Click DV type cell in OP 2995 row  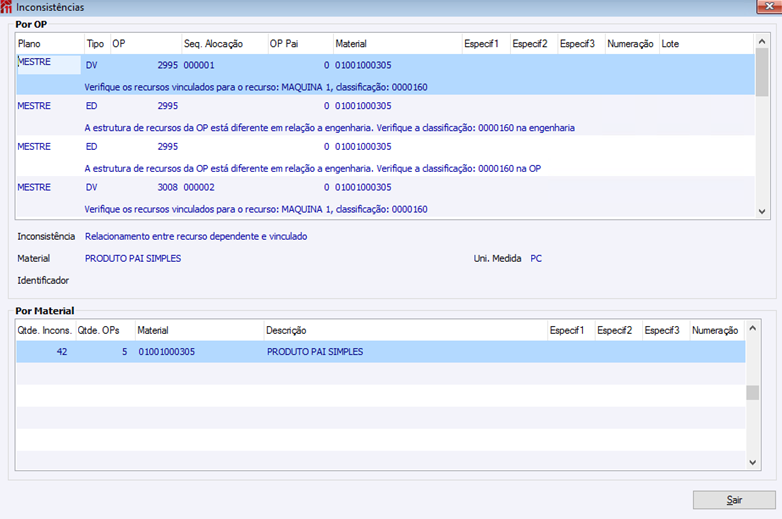[x=92, y=65]
